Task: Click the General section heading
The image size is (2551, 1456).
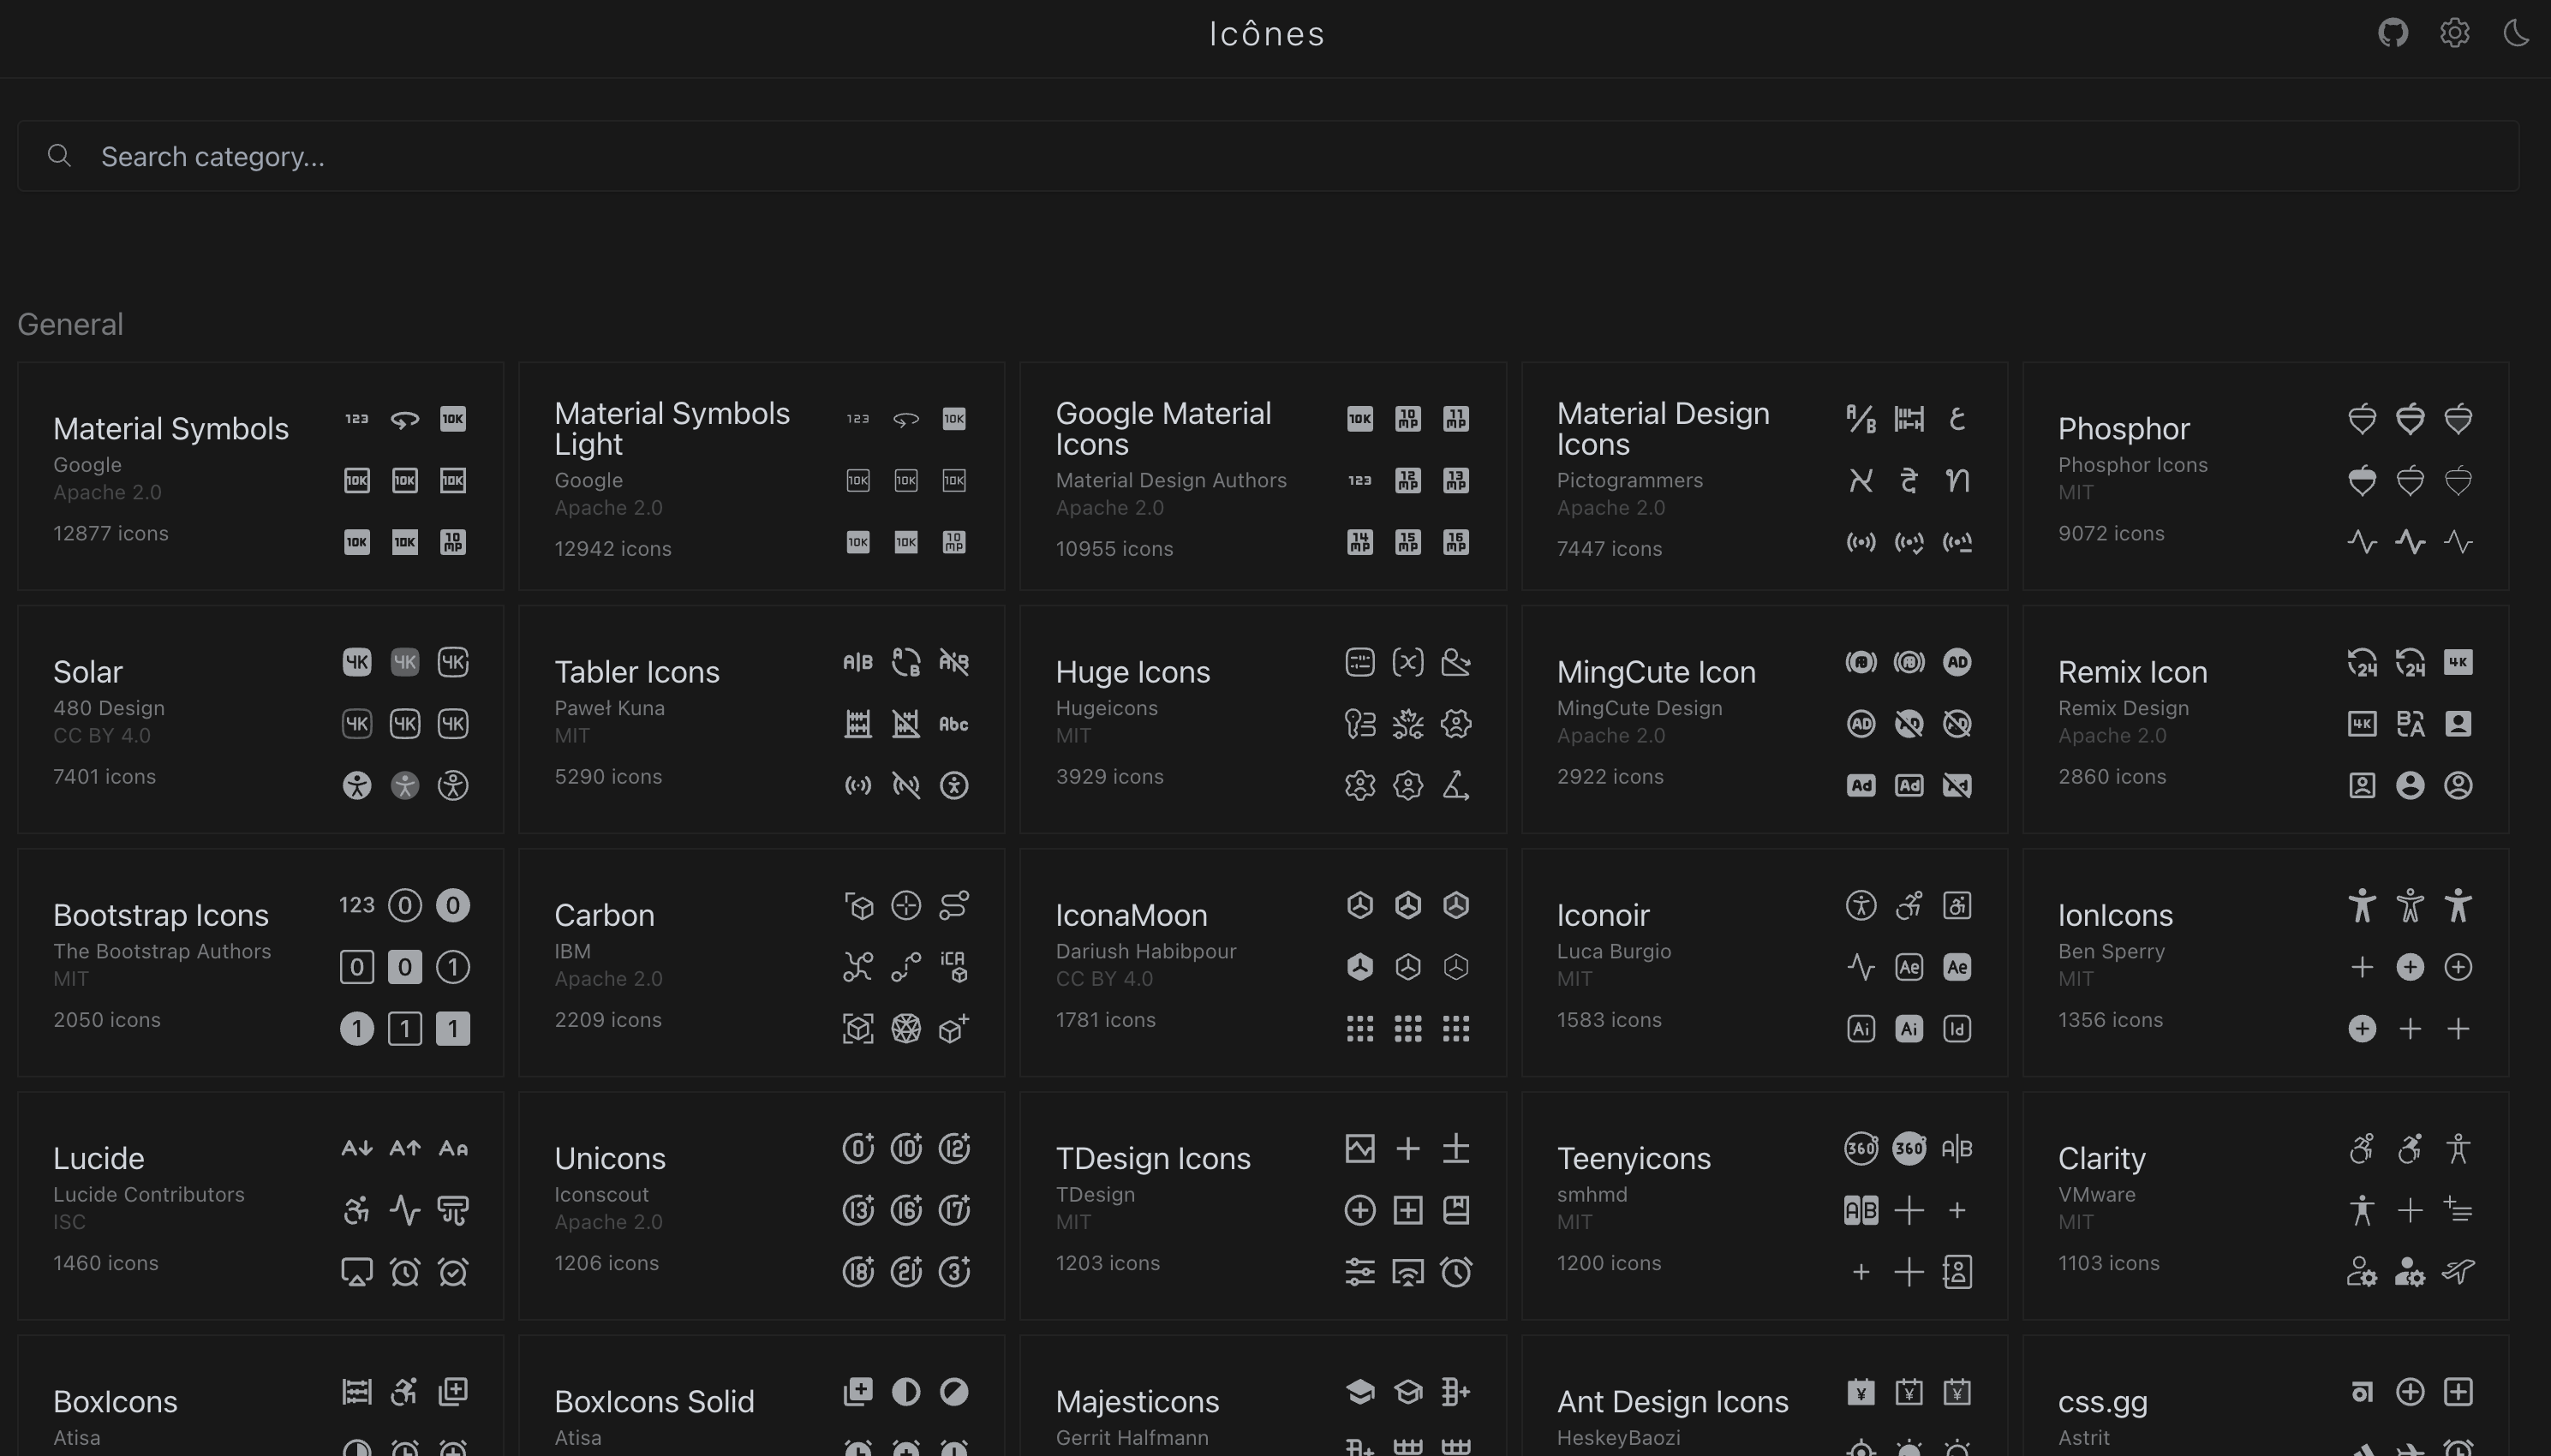Action: point(70,324)
